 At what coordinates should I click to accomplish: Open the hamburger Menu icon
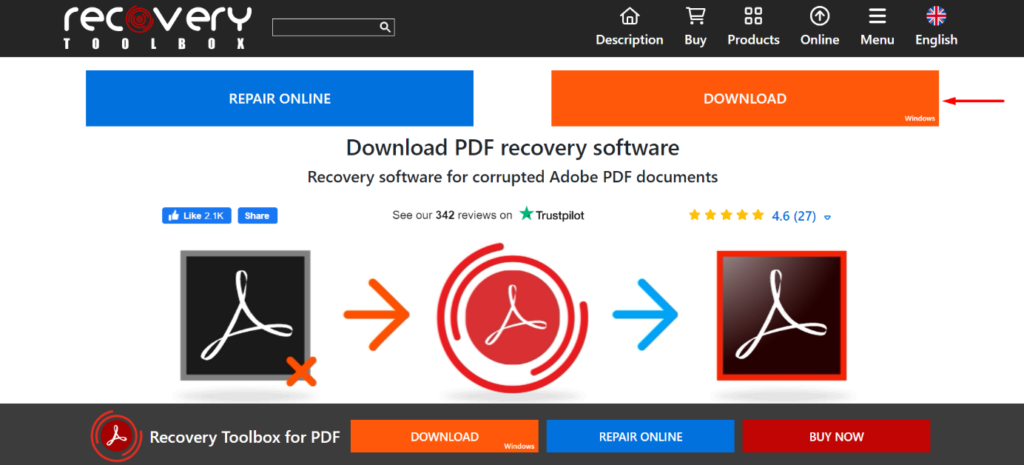pyautogui.click(x=877, y=16)
